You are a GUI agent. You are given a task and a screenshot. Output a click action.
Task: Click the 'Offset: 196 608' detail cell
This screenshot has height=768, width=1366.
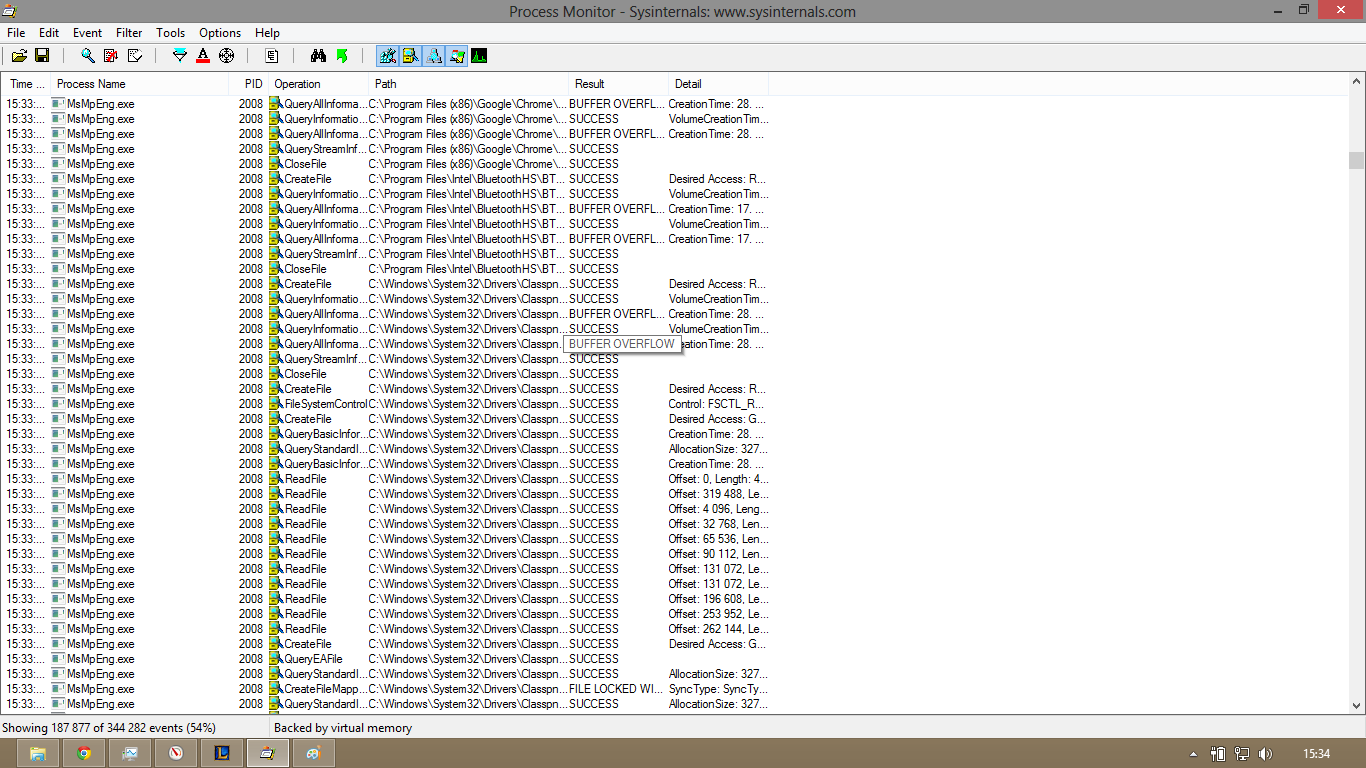point(718,599)
